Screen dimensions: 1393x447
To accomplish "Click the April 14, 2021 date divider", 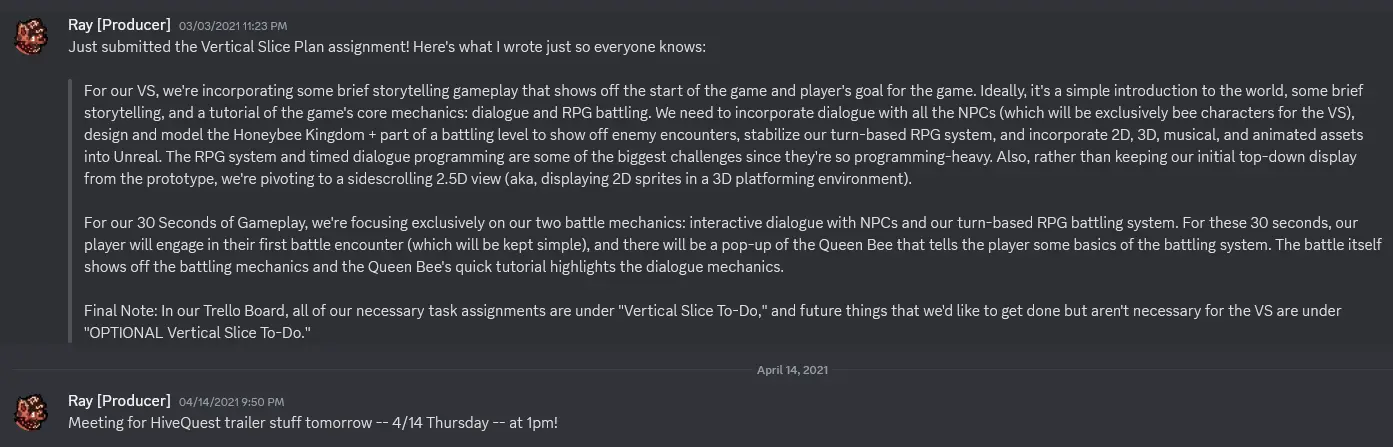I will (x=792, y=370).
